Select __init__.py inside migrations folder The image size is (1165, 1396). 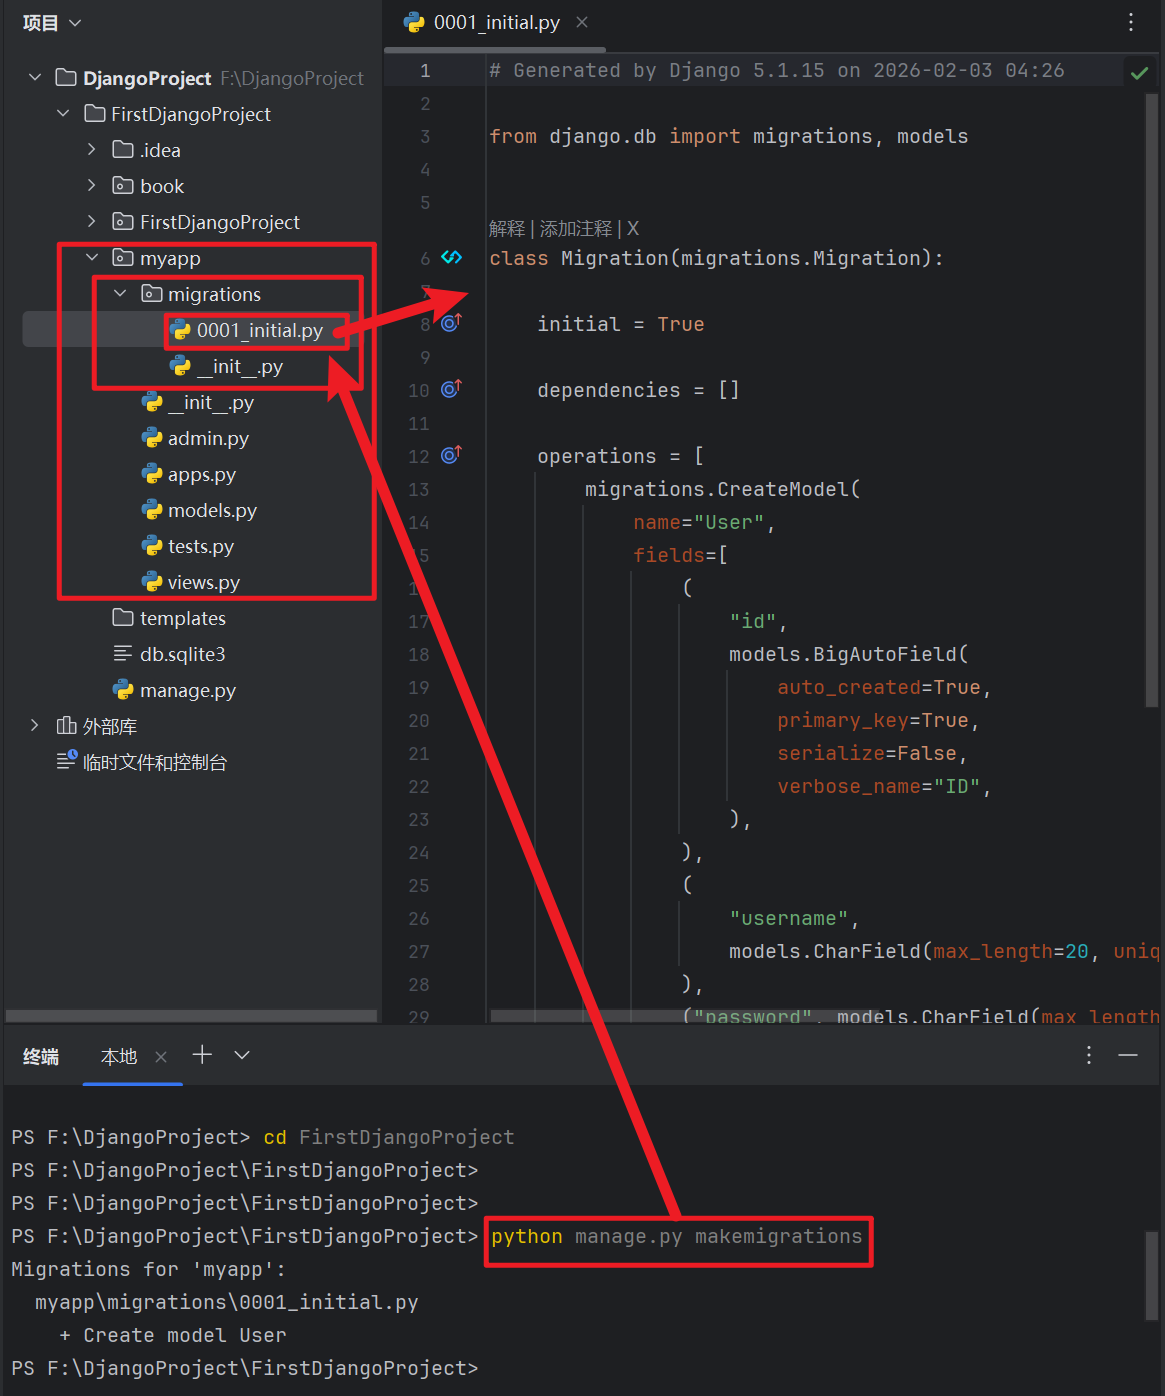coord(239,366)
